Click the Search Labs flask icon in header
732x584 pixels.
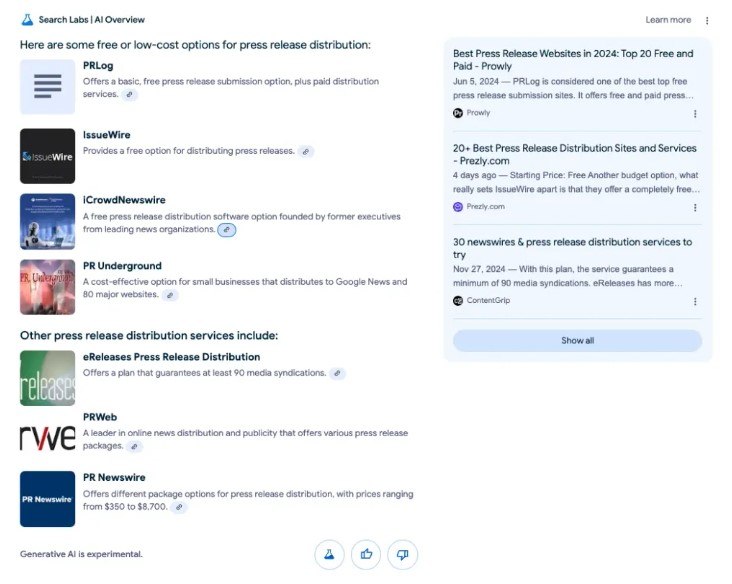point(27,20)
